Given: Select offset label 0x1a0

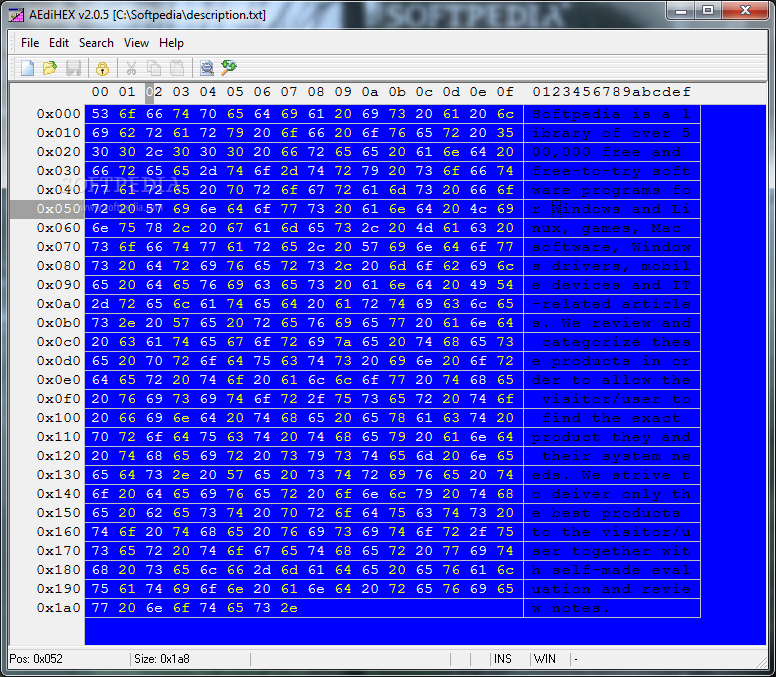Looking at the screenshot, I should point(58,608).
